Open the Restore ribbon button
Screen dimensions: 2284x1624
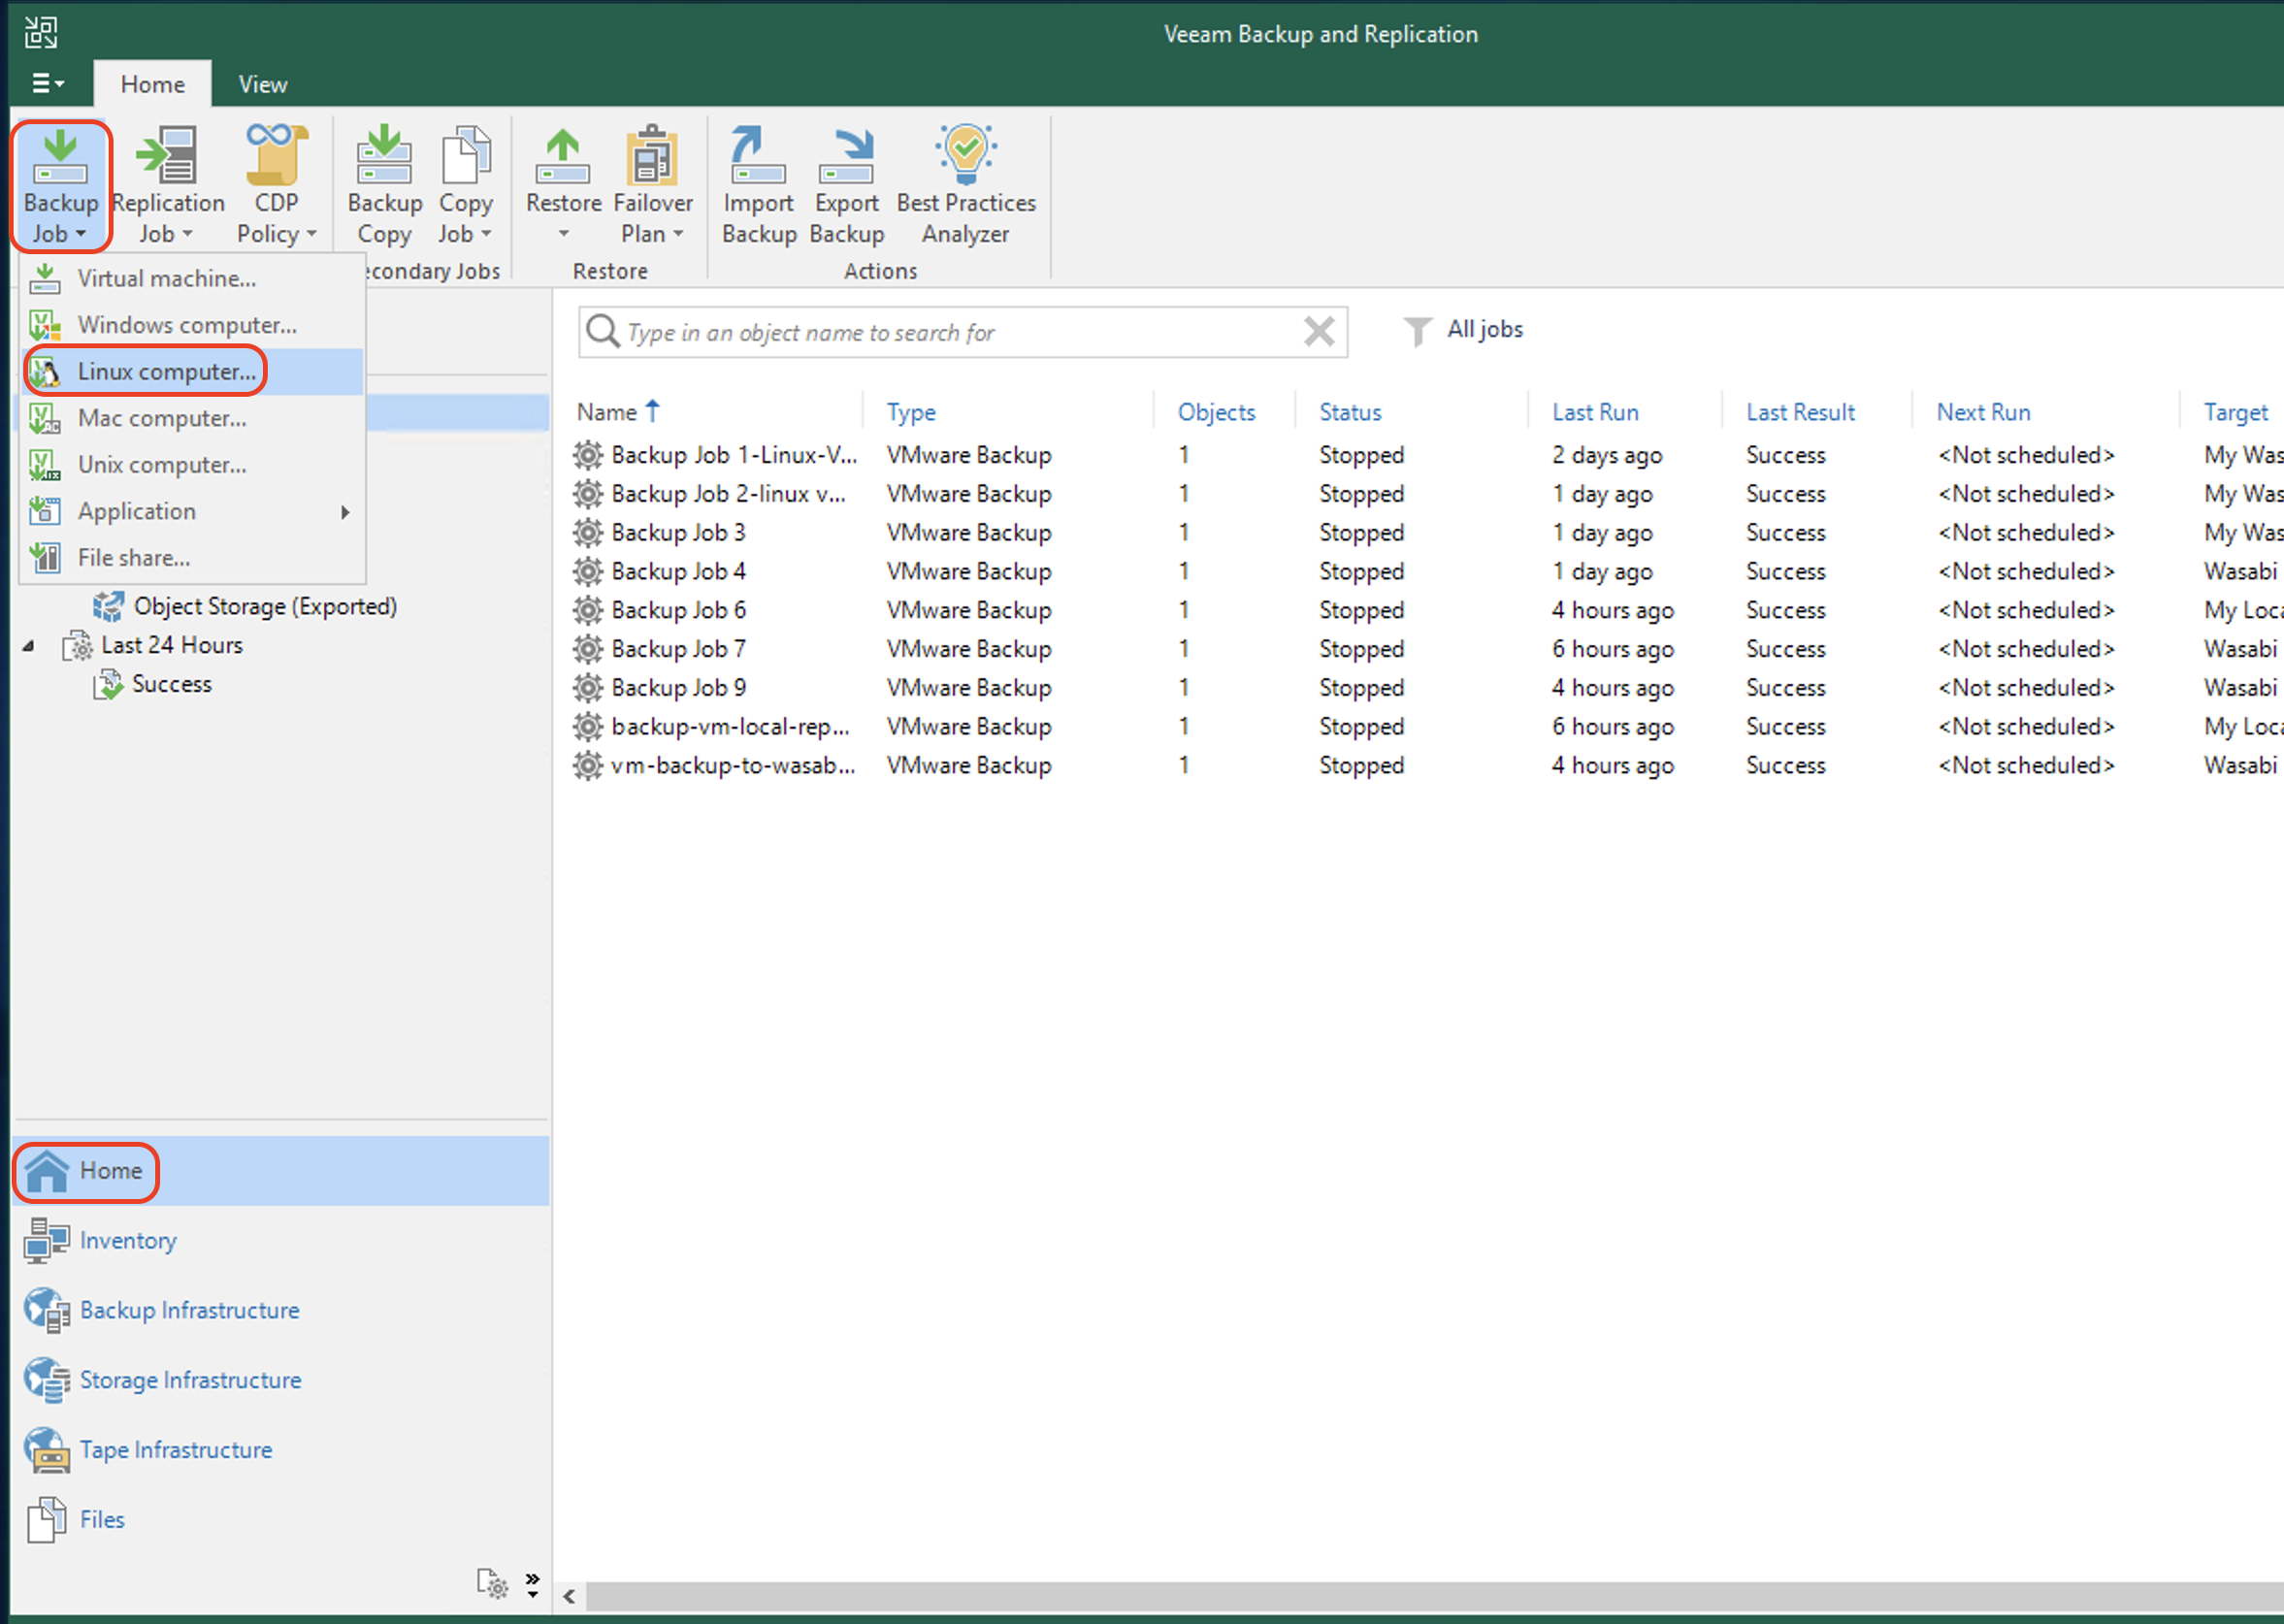click(563, 186)
